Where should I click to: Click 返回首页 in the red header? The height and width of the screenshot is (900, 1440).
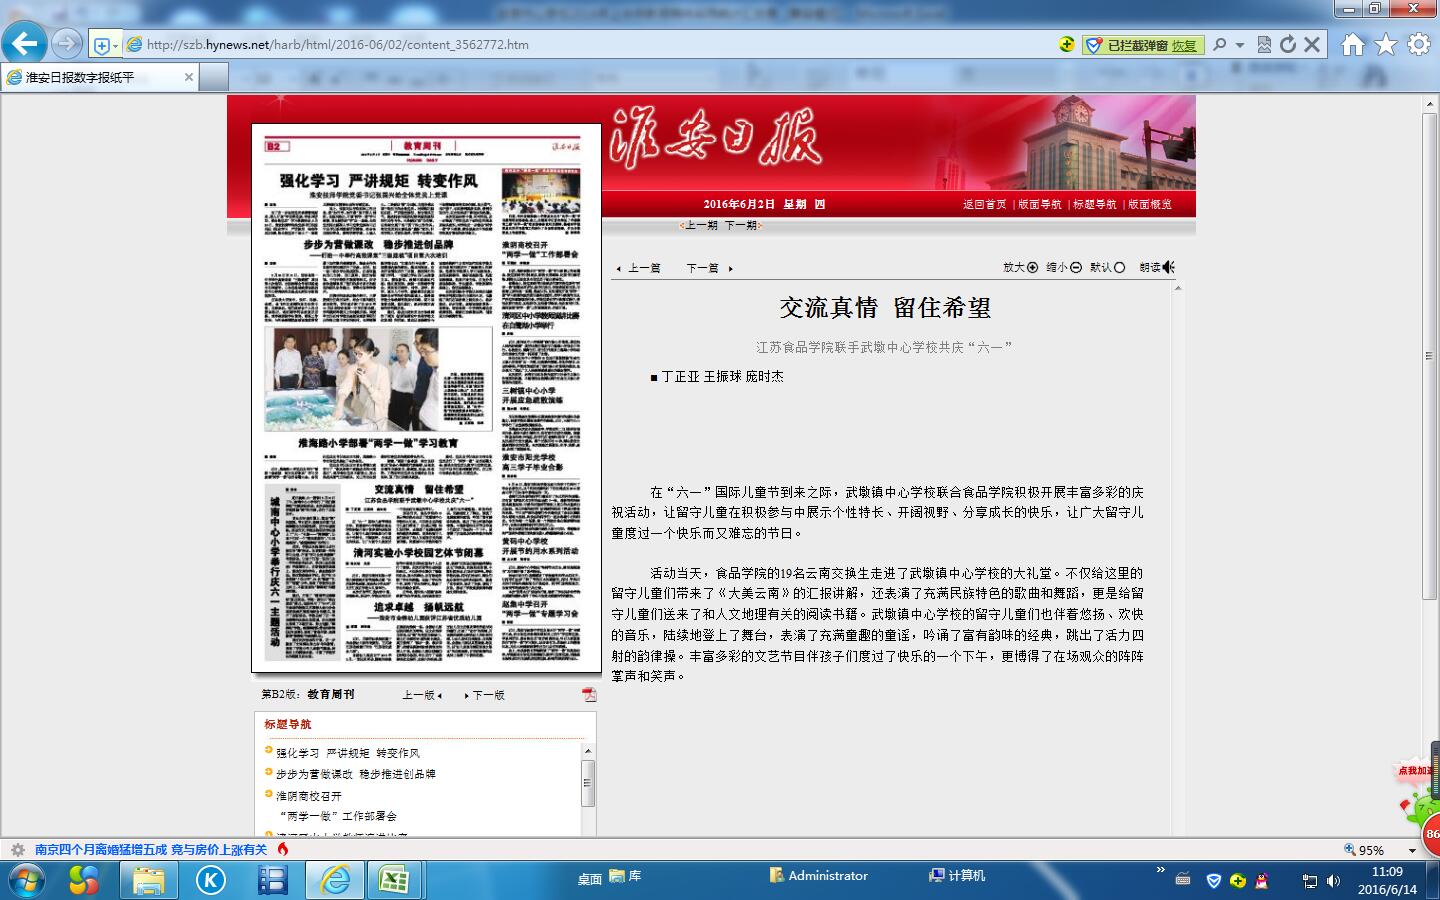tap(985, 204)
